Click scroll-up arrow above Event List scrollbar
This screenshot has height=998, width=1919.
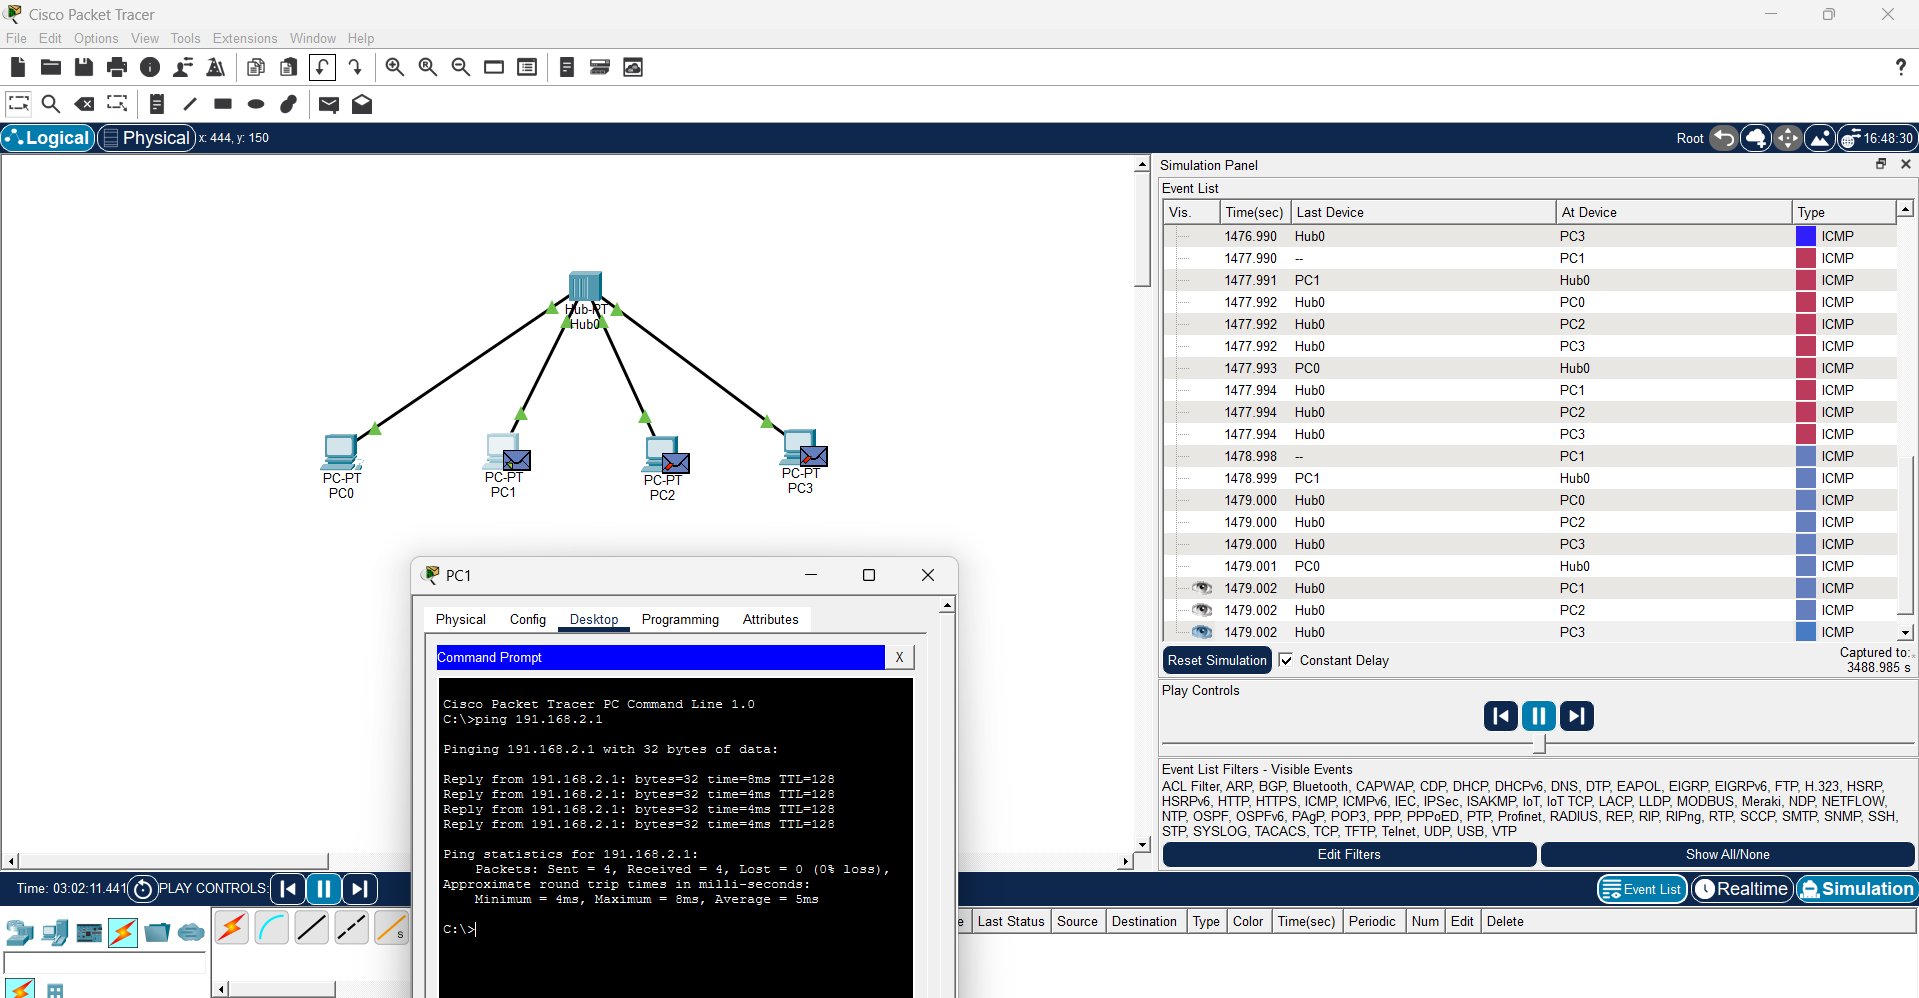pos(1905,209)
